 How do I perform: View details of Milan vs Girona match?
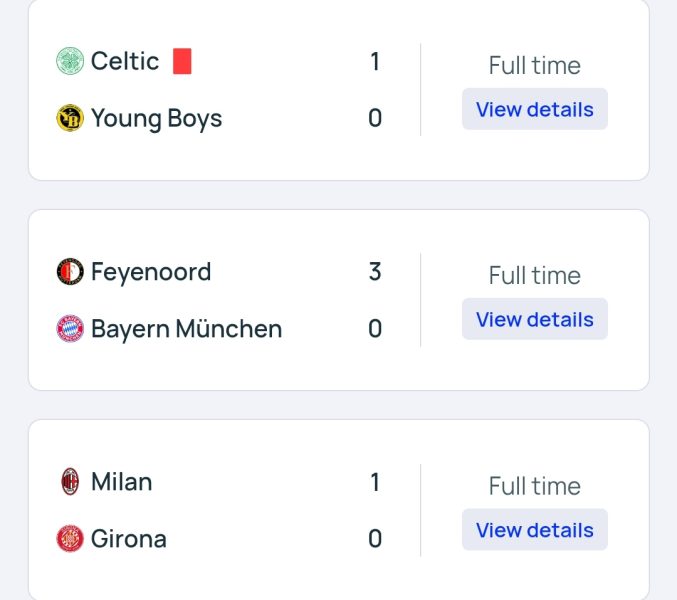535,530
